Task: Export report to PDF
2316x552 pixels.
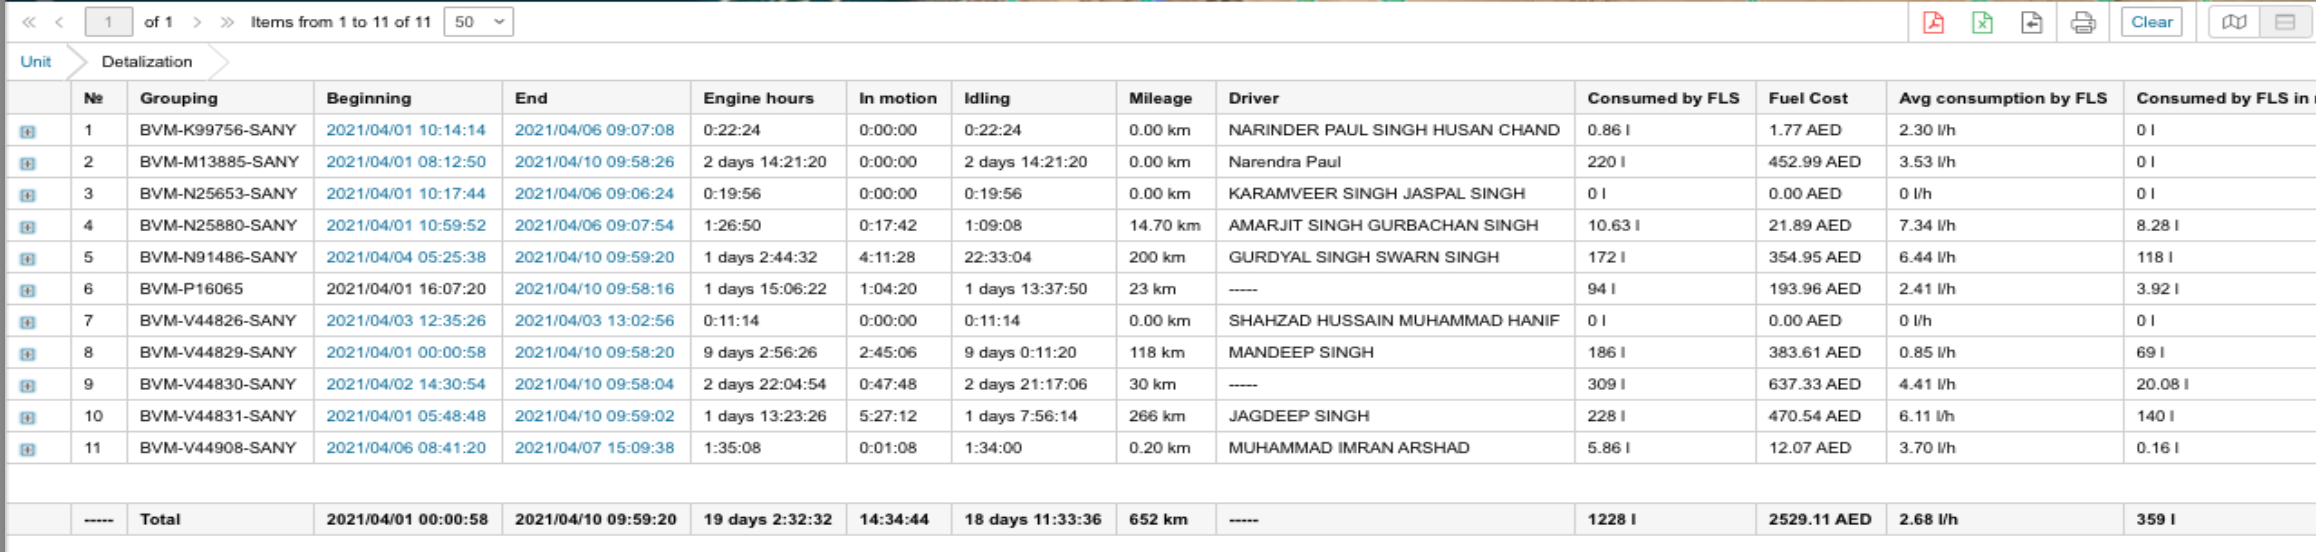Action: (1933, 22)
